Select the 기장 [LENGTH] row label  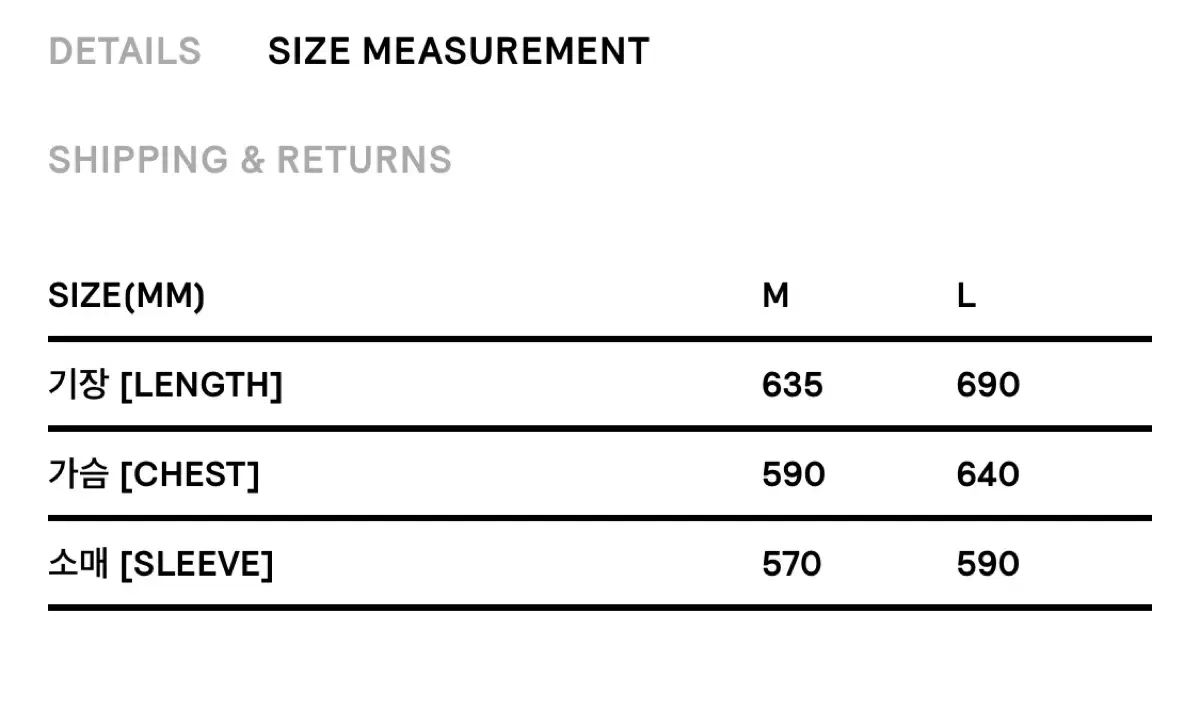pos(165,385)
